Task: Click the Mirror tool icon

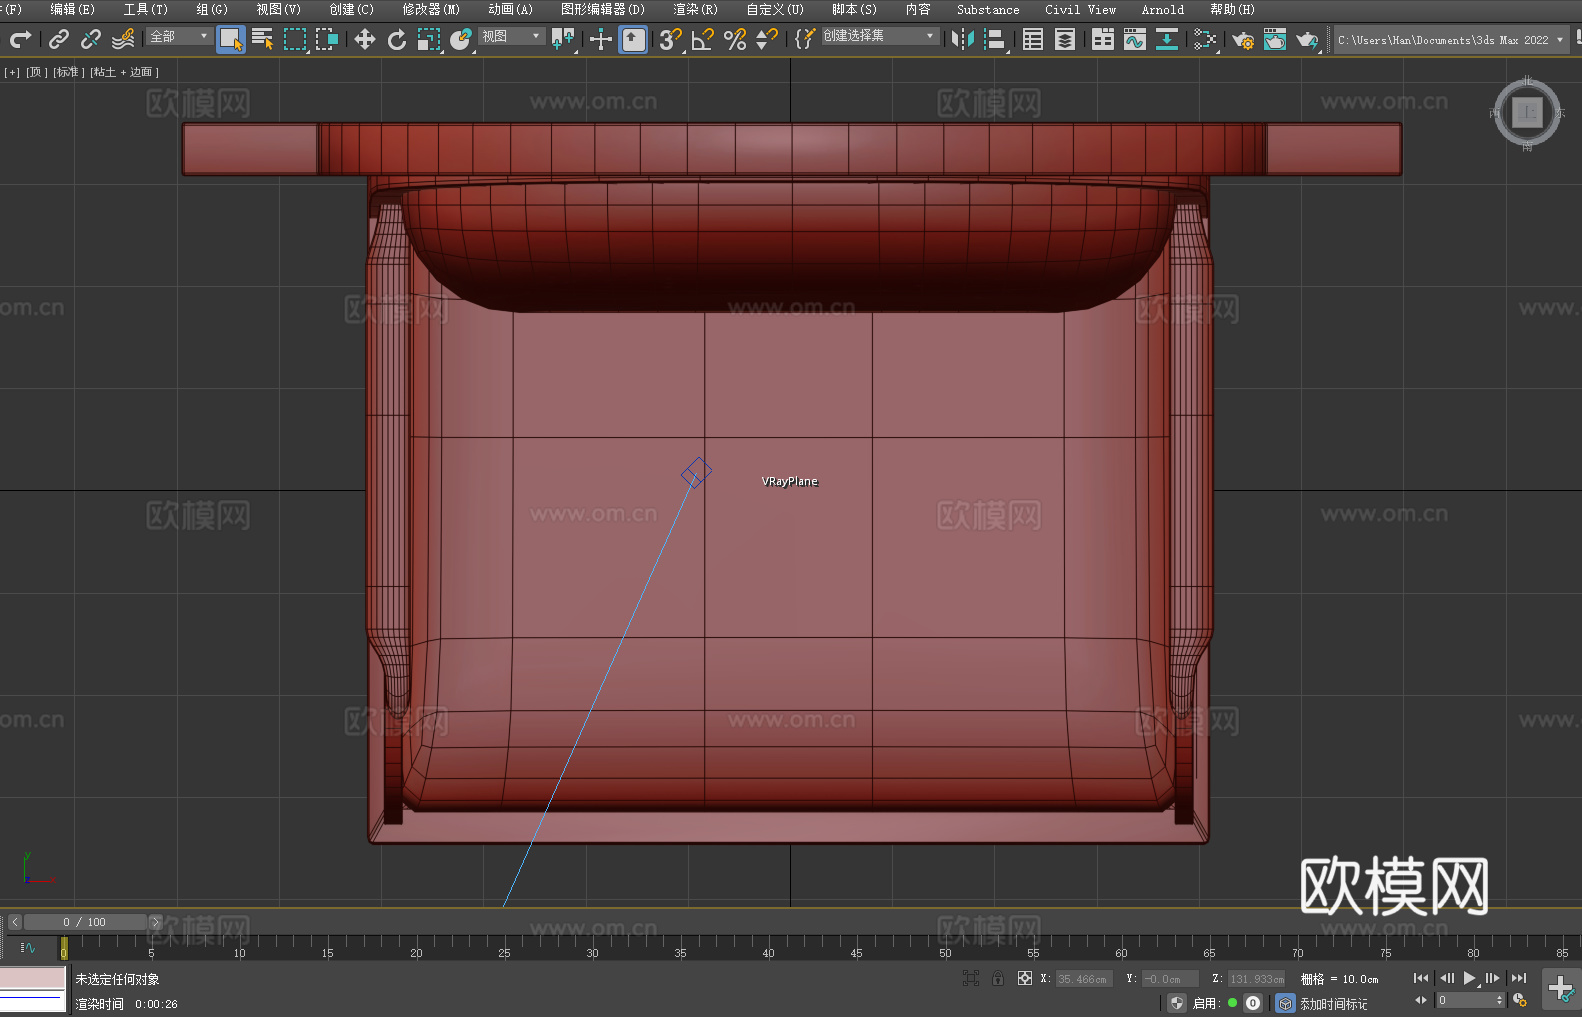Action: (x=963, y=39)
